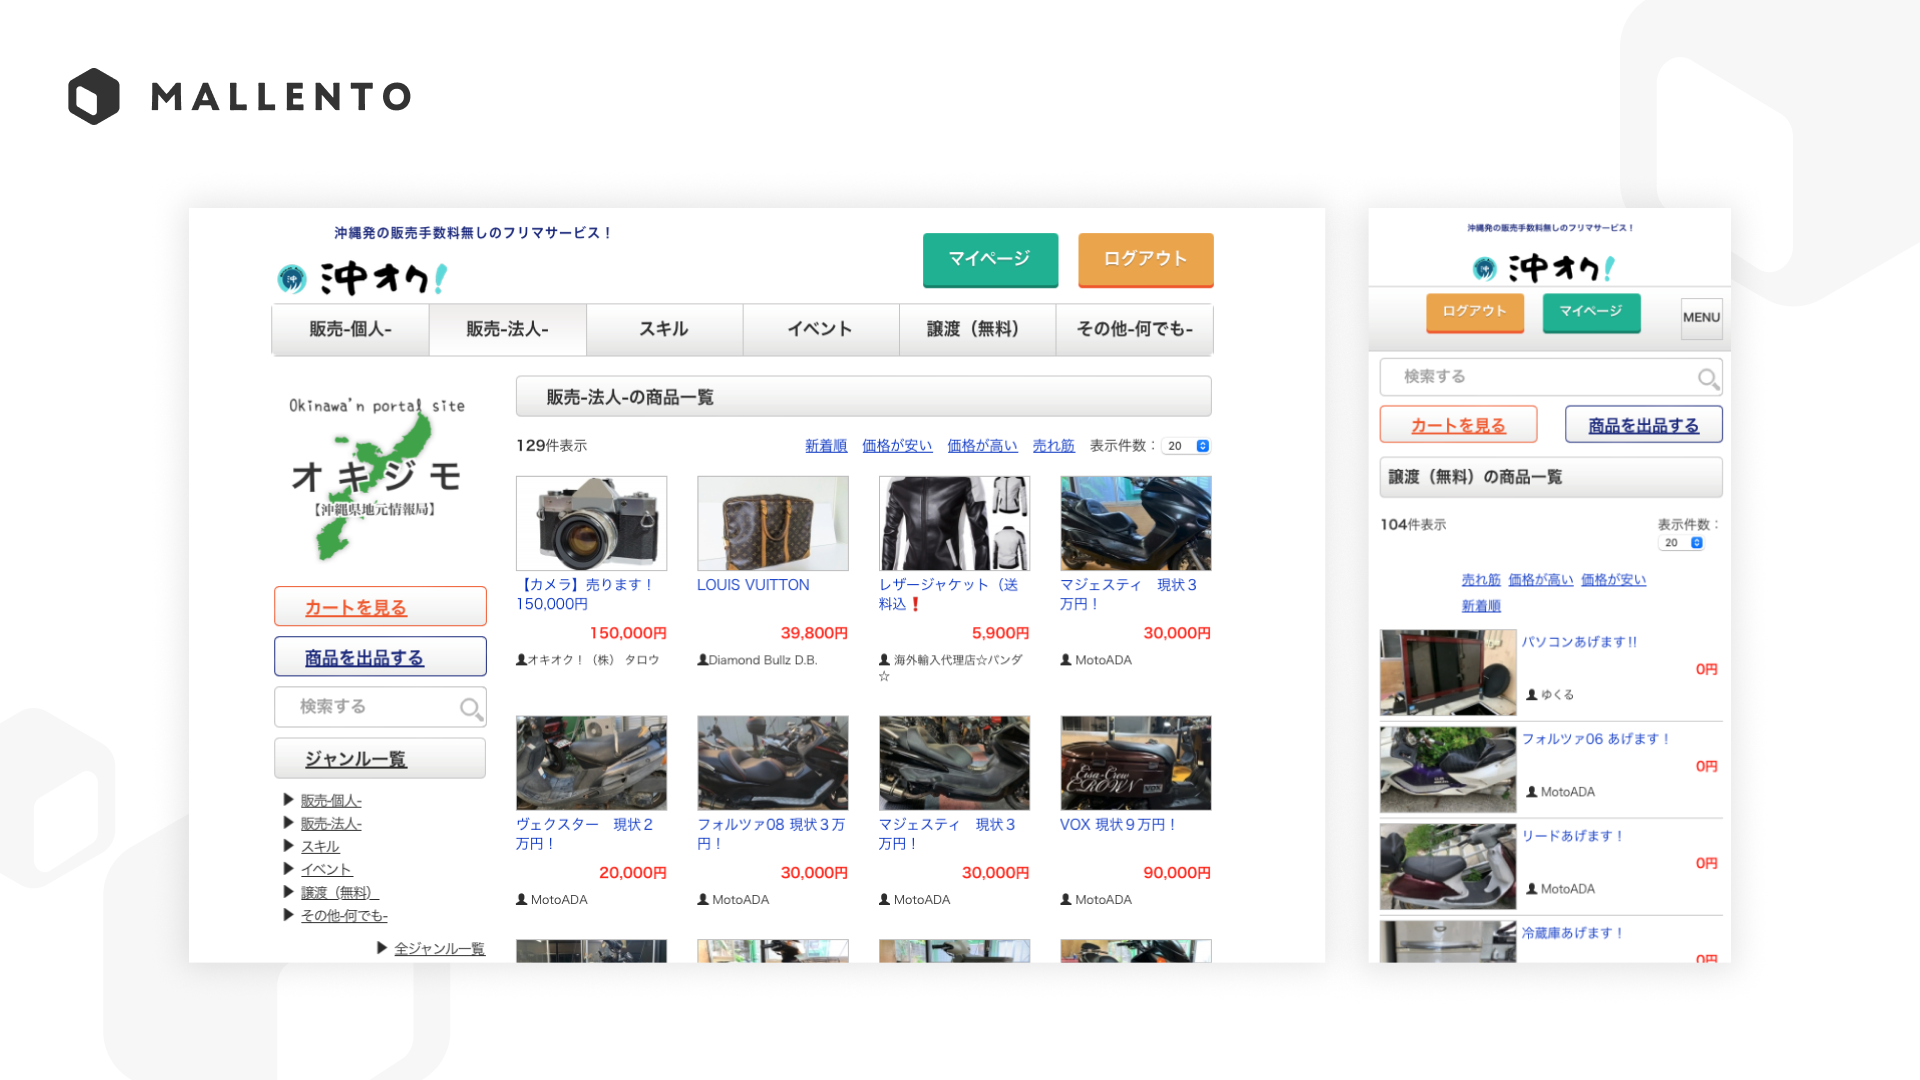Sort listings by 価格が安い link

coord(897,446)
